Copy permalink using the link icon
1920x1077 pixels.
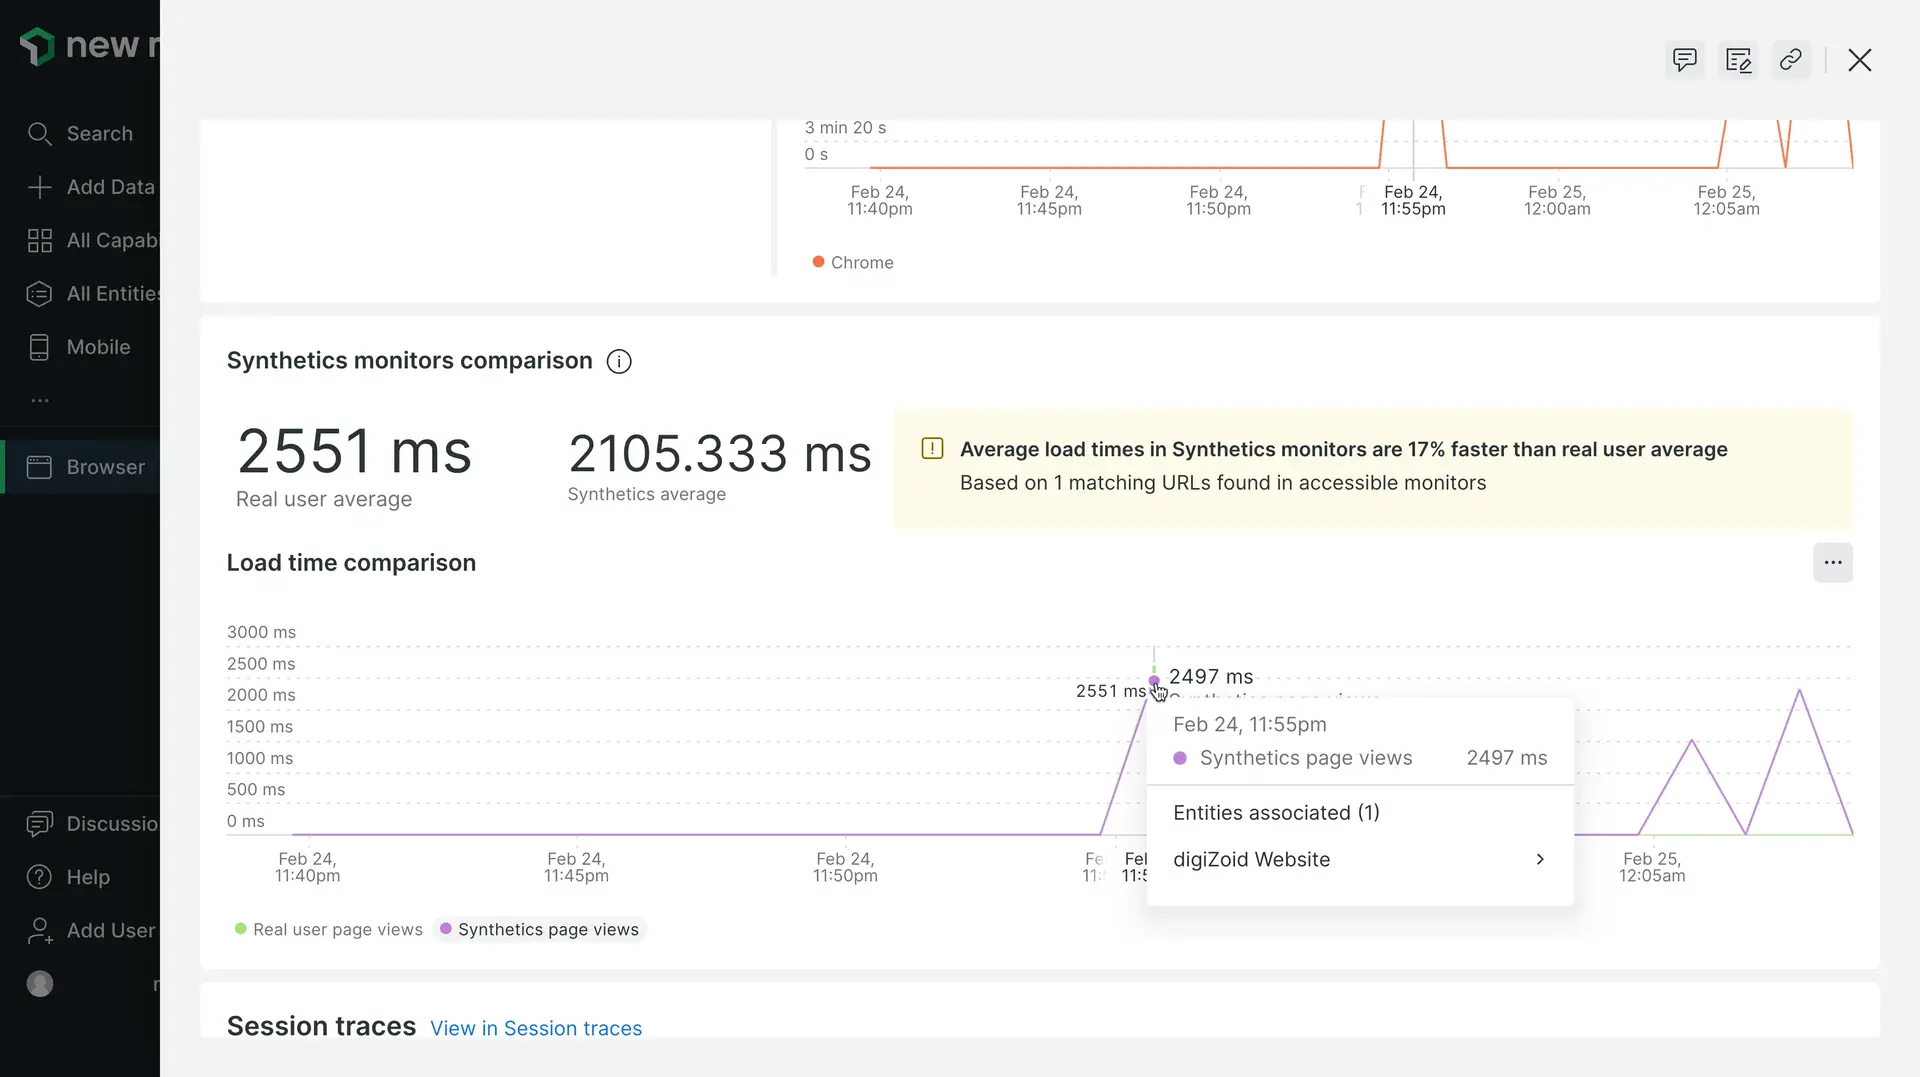[1791, 60]
